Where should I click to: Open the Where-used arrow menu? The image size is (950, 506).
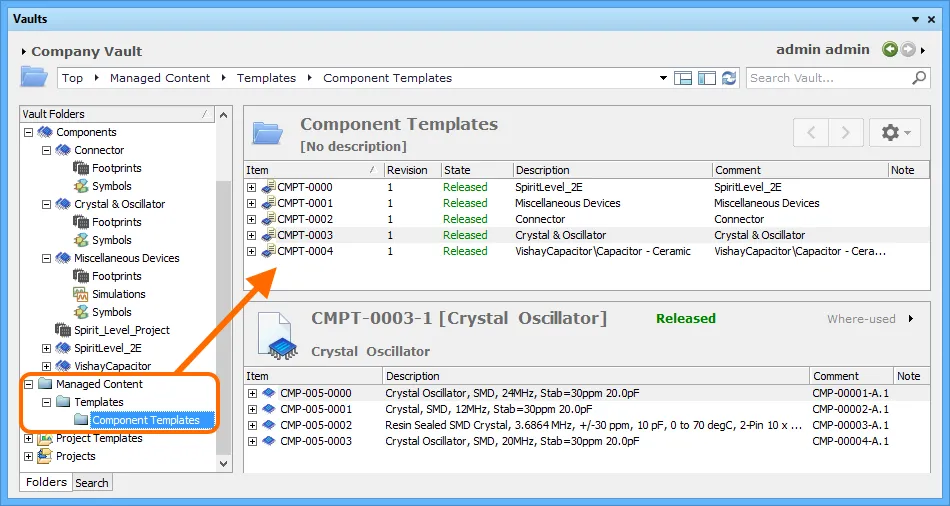pyautogui.click(x=911, y=319)
